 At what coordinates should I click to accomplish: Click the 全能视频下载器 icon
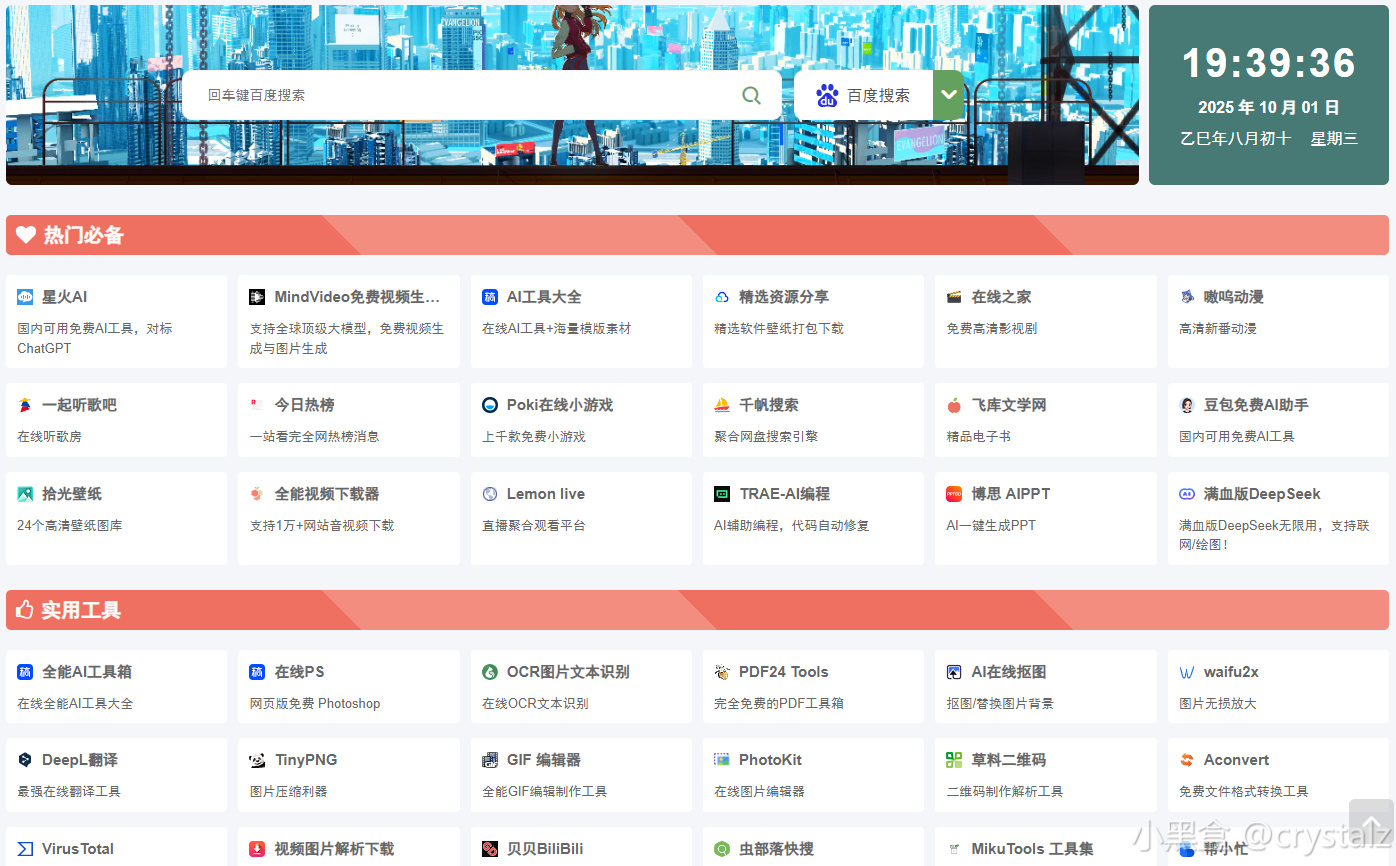257,494
